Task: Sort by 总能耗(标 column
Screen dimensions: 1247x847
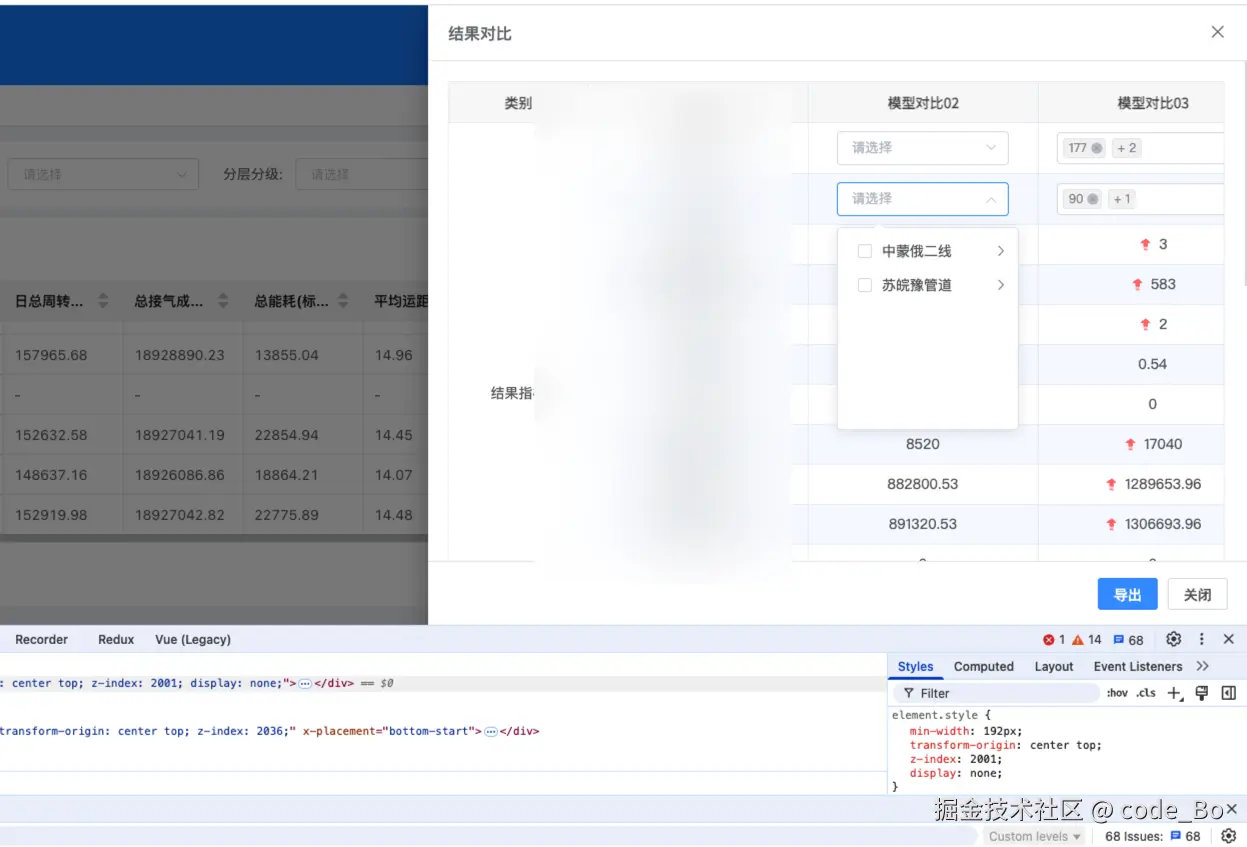Action: [x=343, y=300]
